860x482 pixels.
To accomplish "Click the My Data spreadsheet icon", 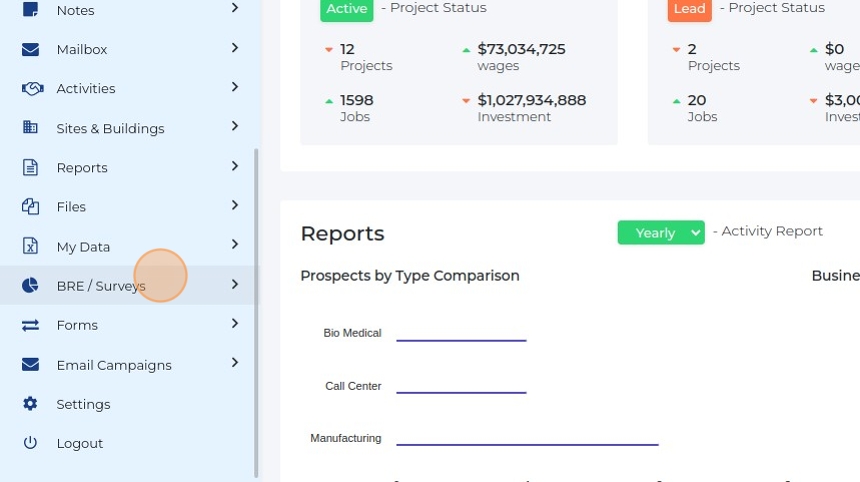I will click(x=31, y=246).
